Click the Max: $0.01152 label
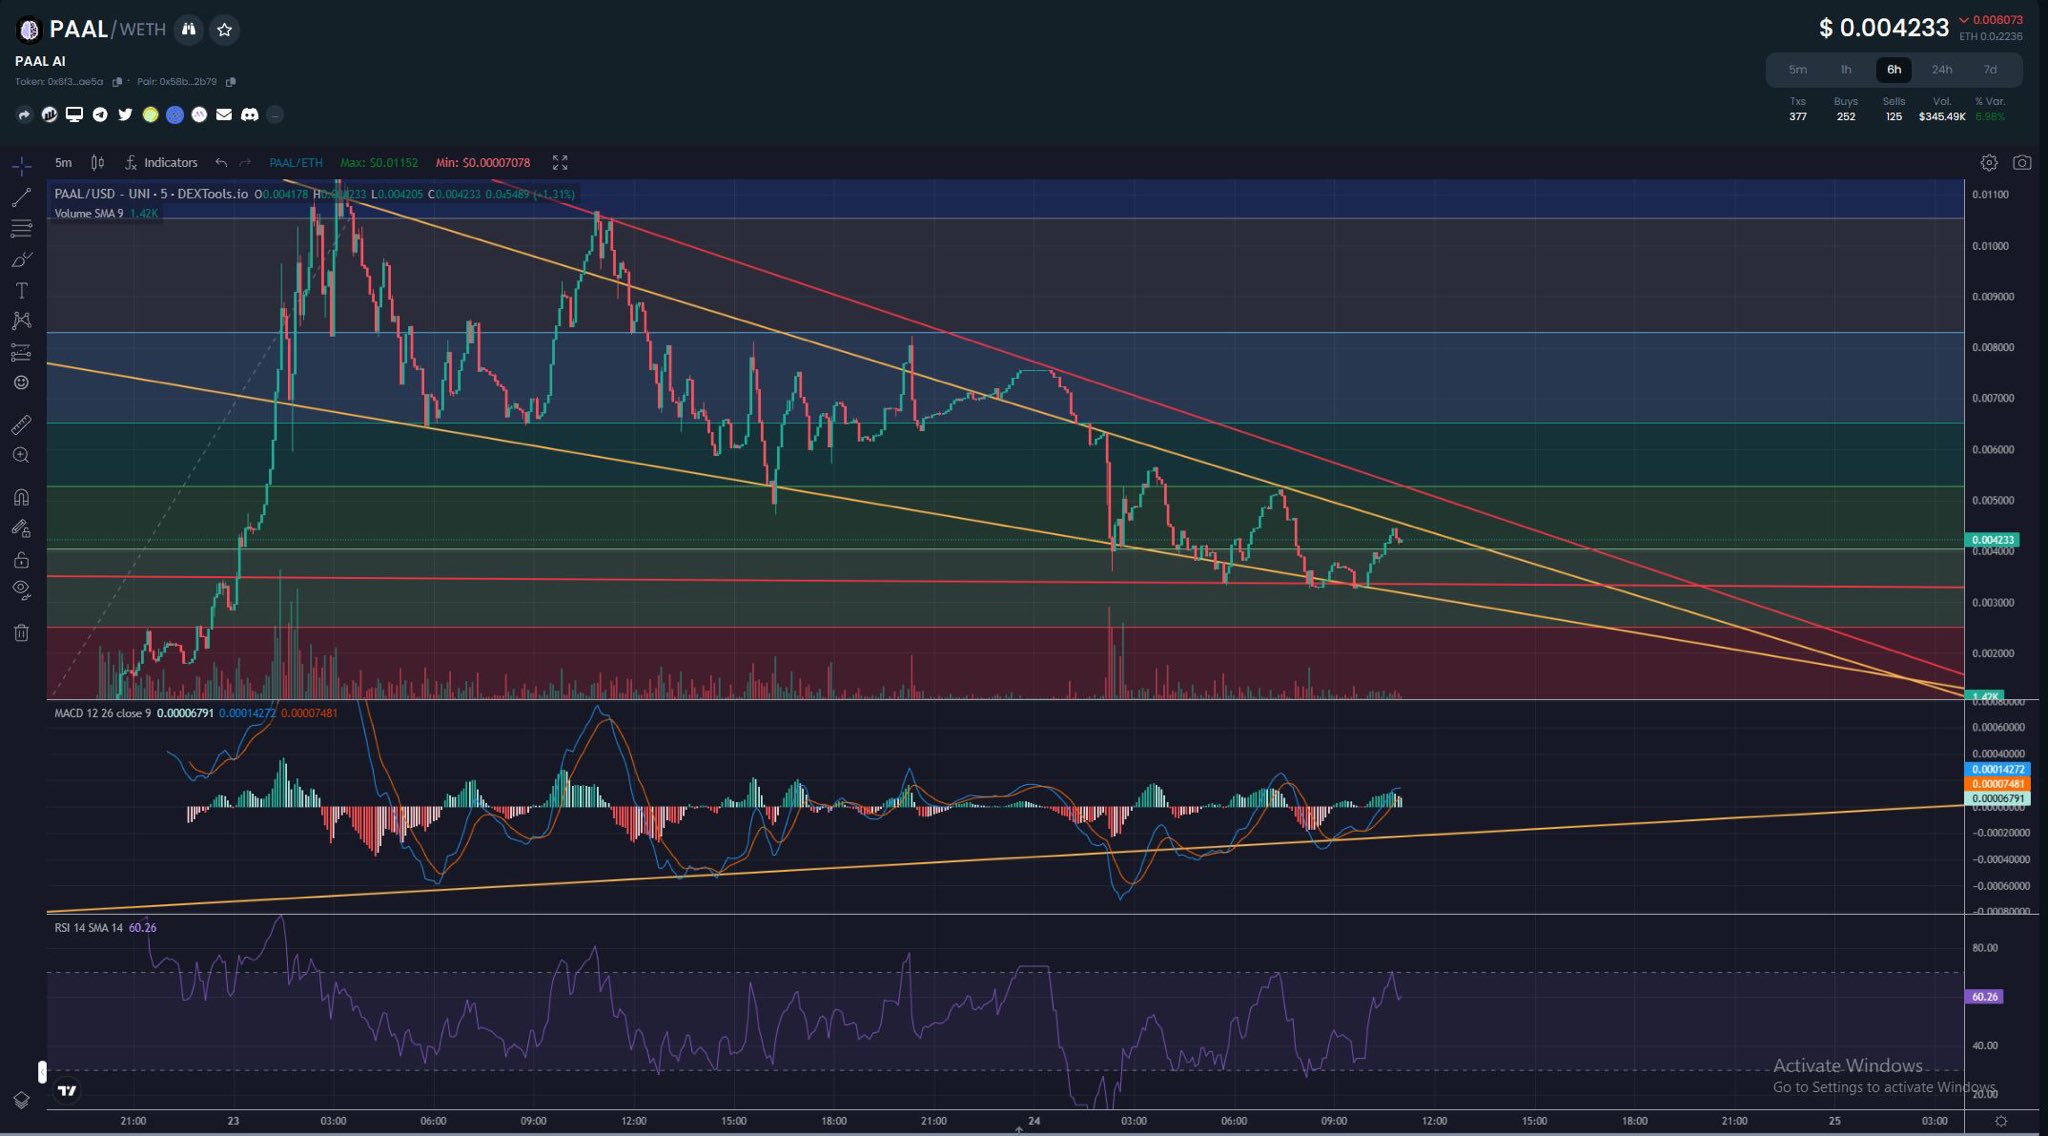Screen dimensions: 2048x1136 (379, 162)
